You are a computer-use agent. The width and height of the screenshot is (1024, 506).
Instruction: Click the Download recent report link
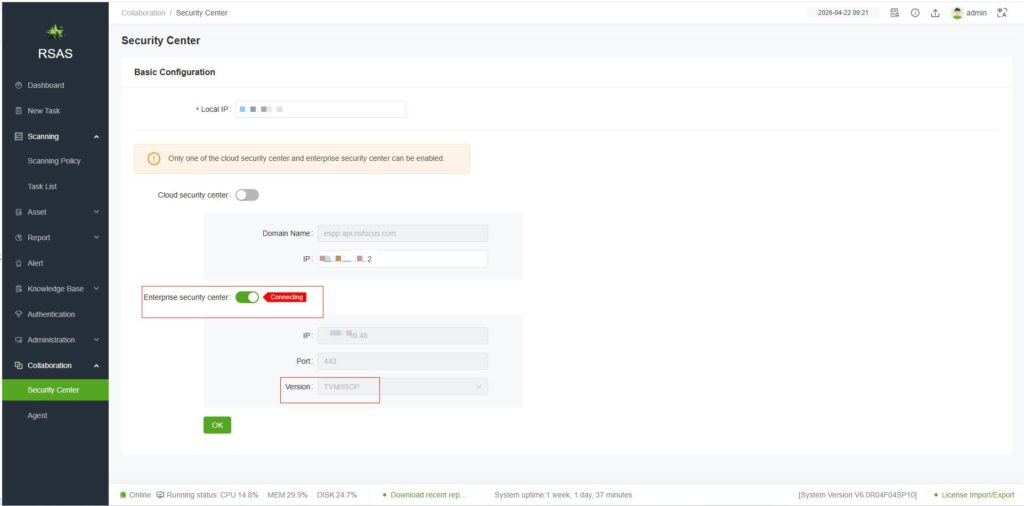[428, 495]
